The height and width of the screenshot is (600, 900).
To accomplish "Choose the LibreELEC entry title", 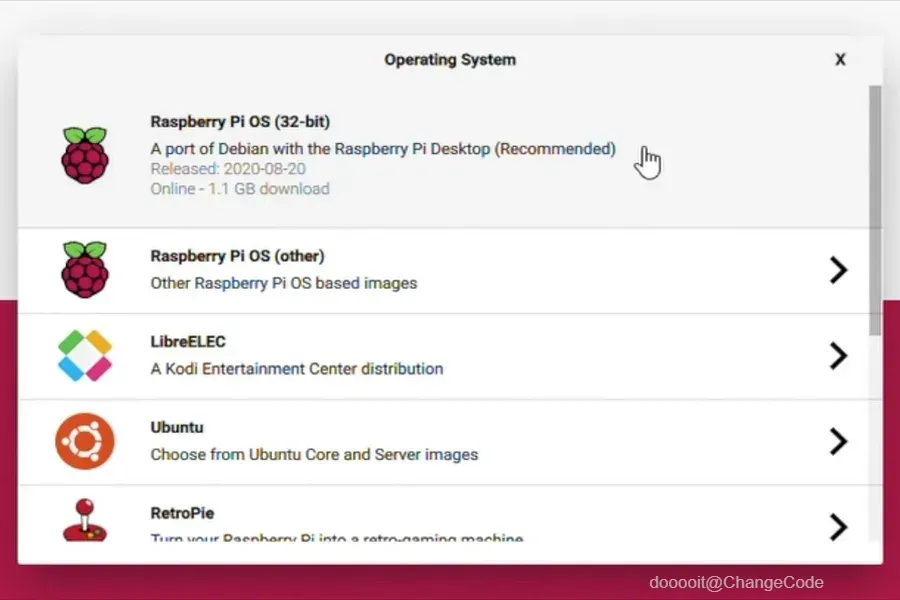I will (188, 342).
